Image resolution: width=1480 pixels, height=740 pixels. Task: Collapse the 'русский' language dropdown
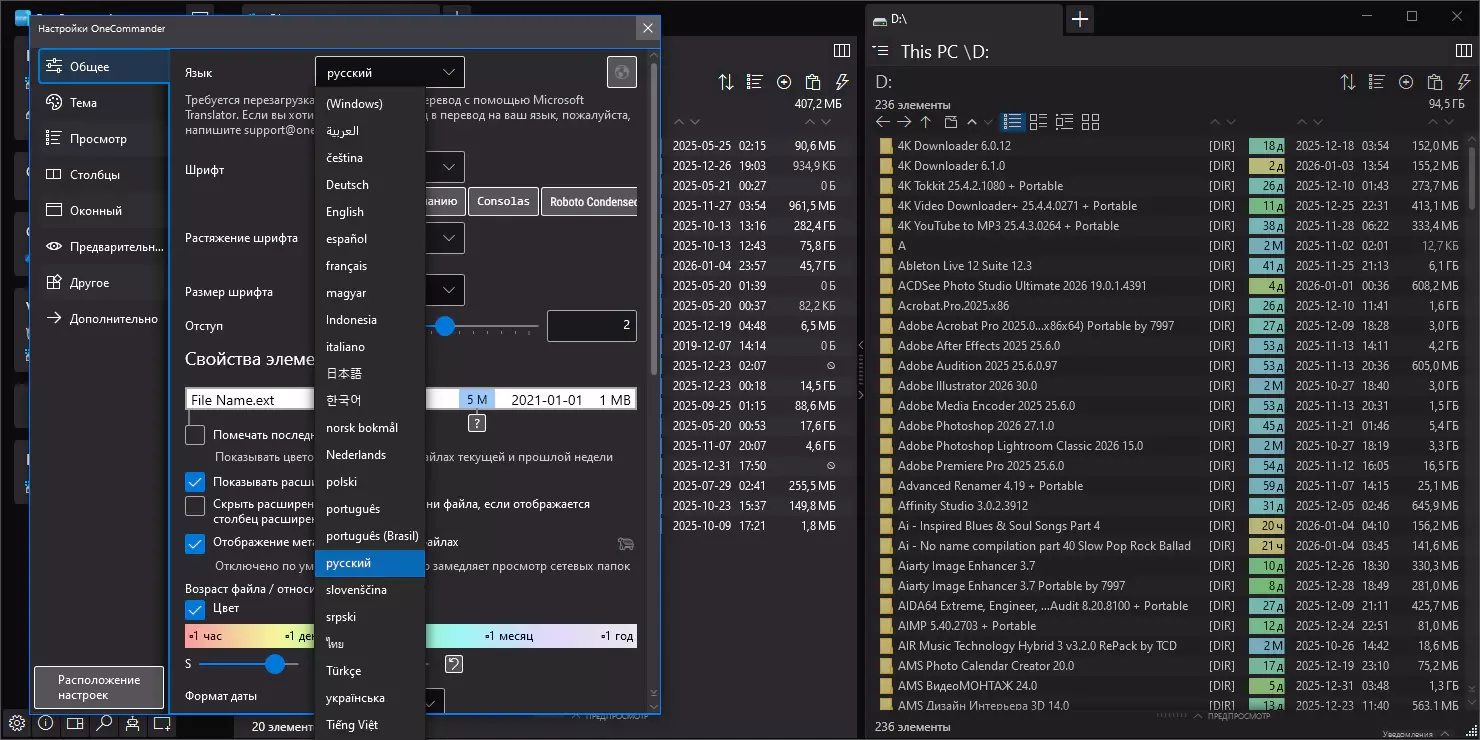pos(449,72)
